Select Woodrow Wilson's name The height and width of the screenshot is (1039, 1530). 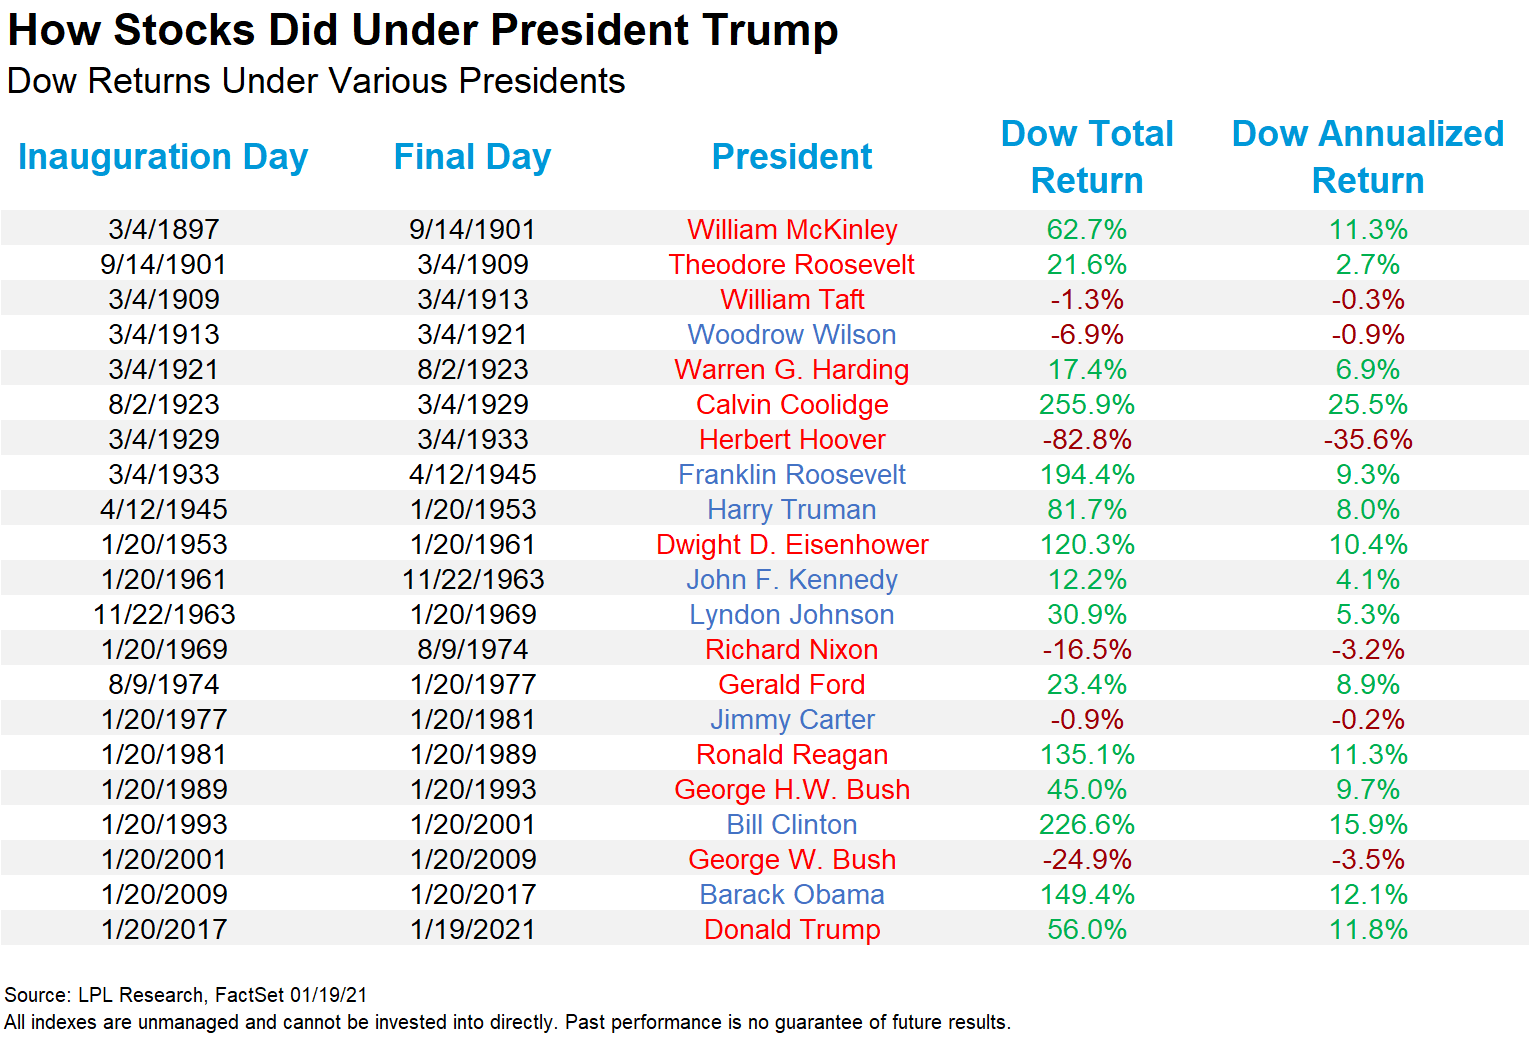[792, 335]
